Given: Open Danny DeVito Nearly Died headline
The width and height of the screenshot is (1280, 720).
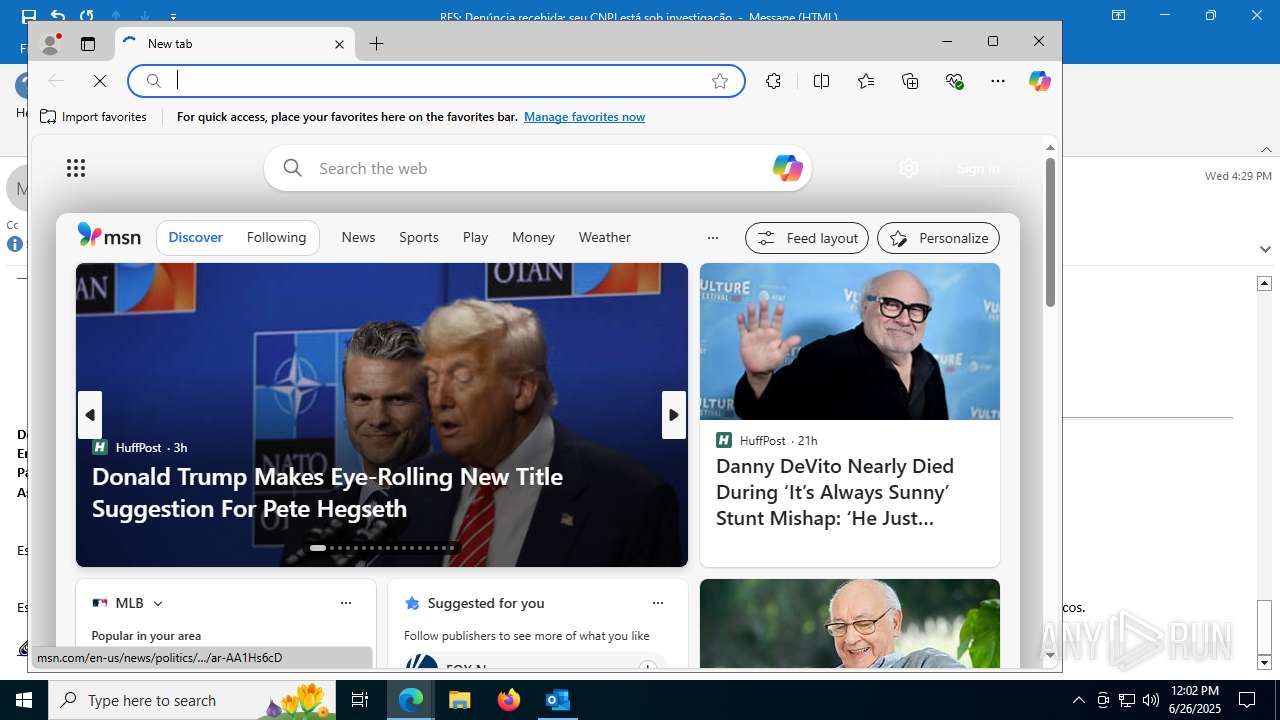Looking at the screenshot, I should (835, 492).
